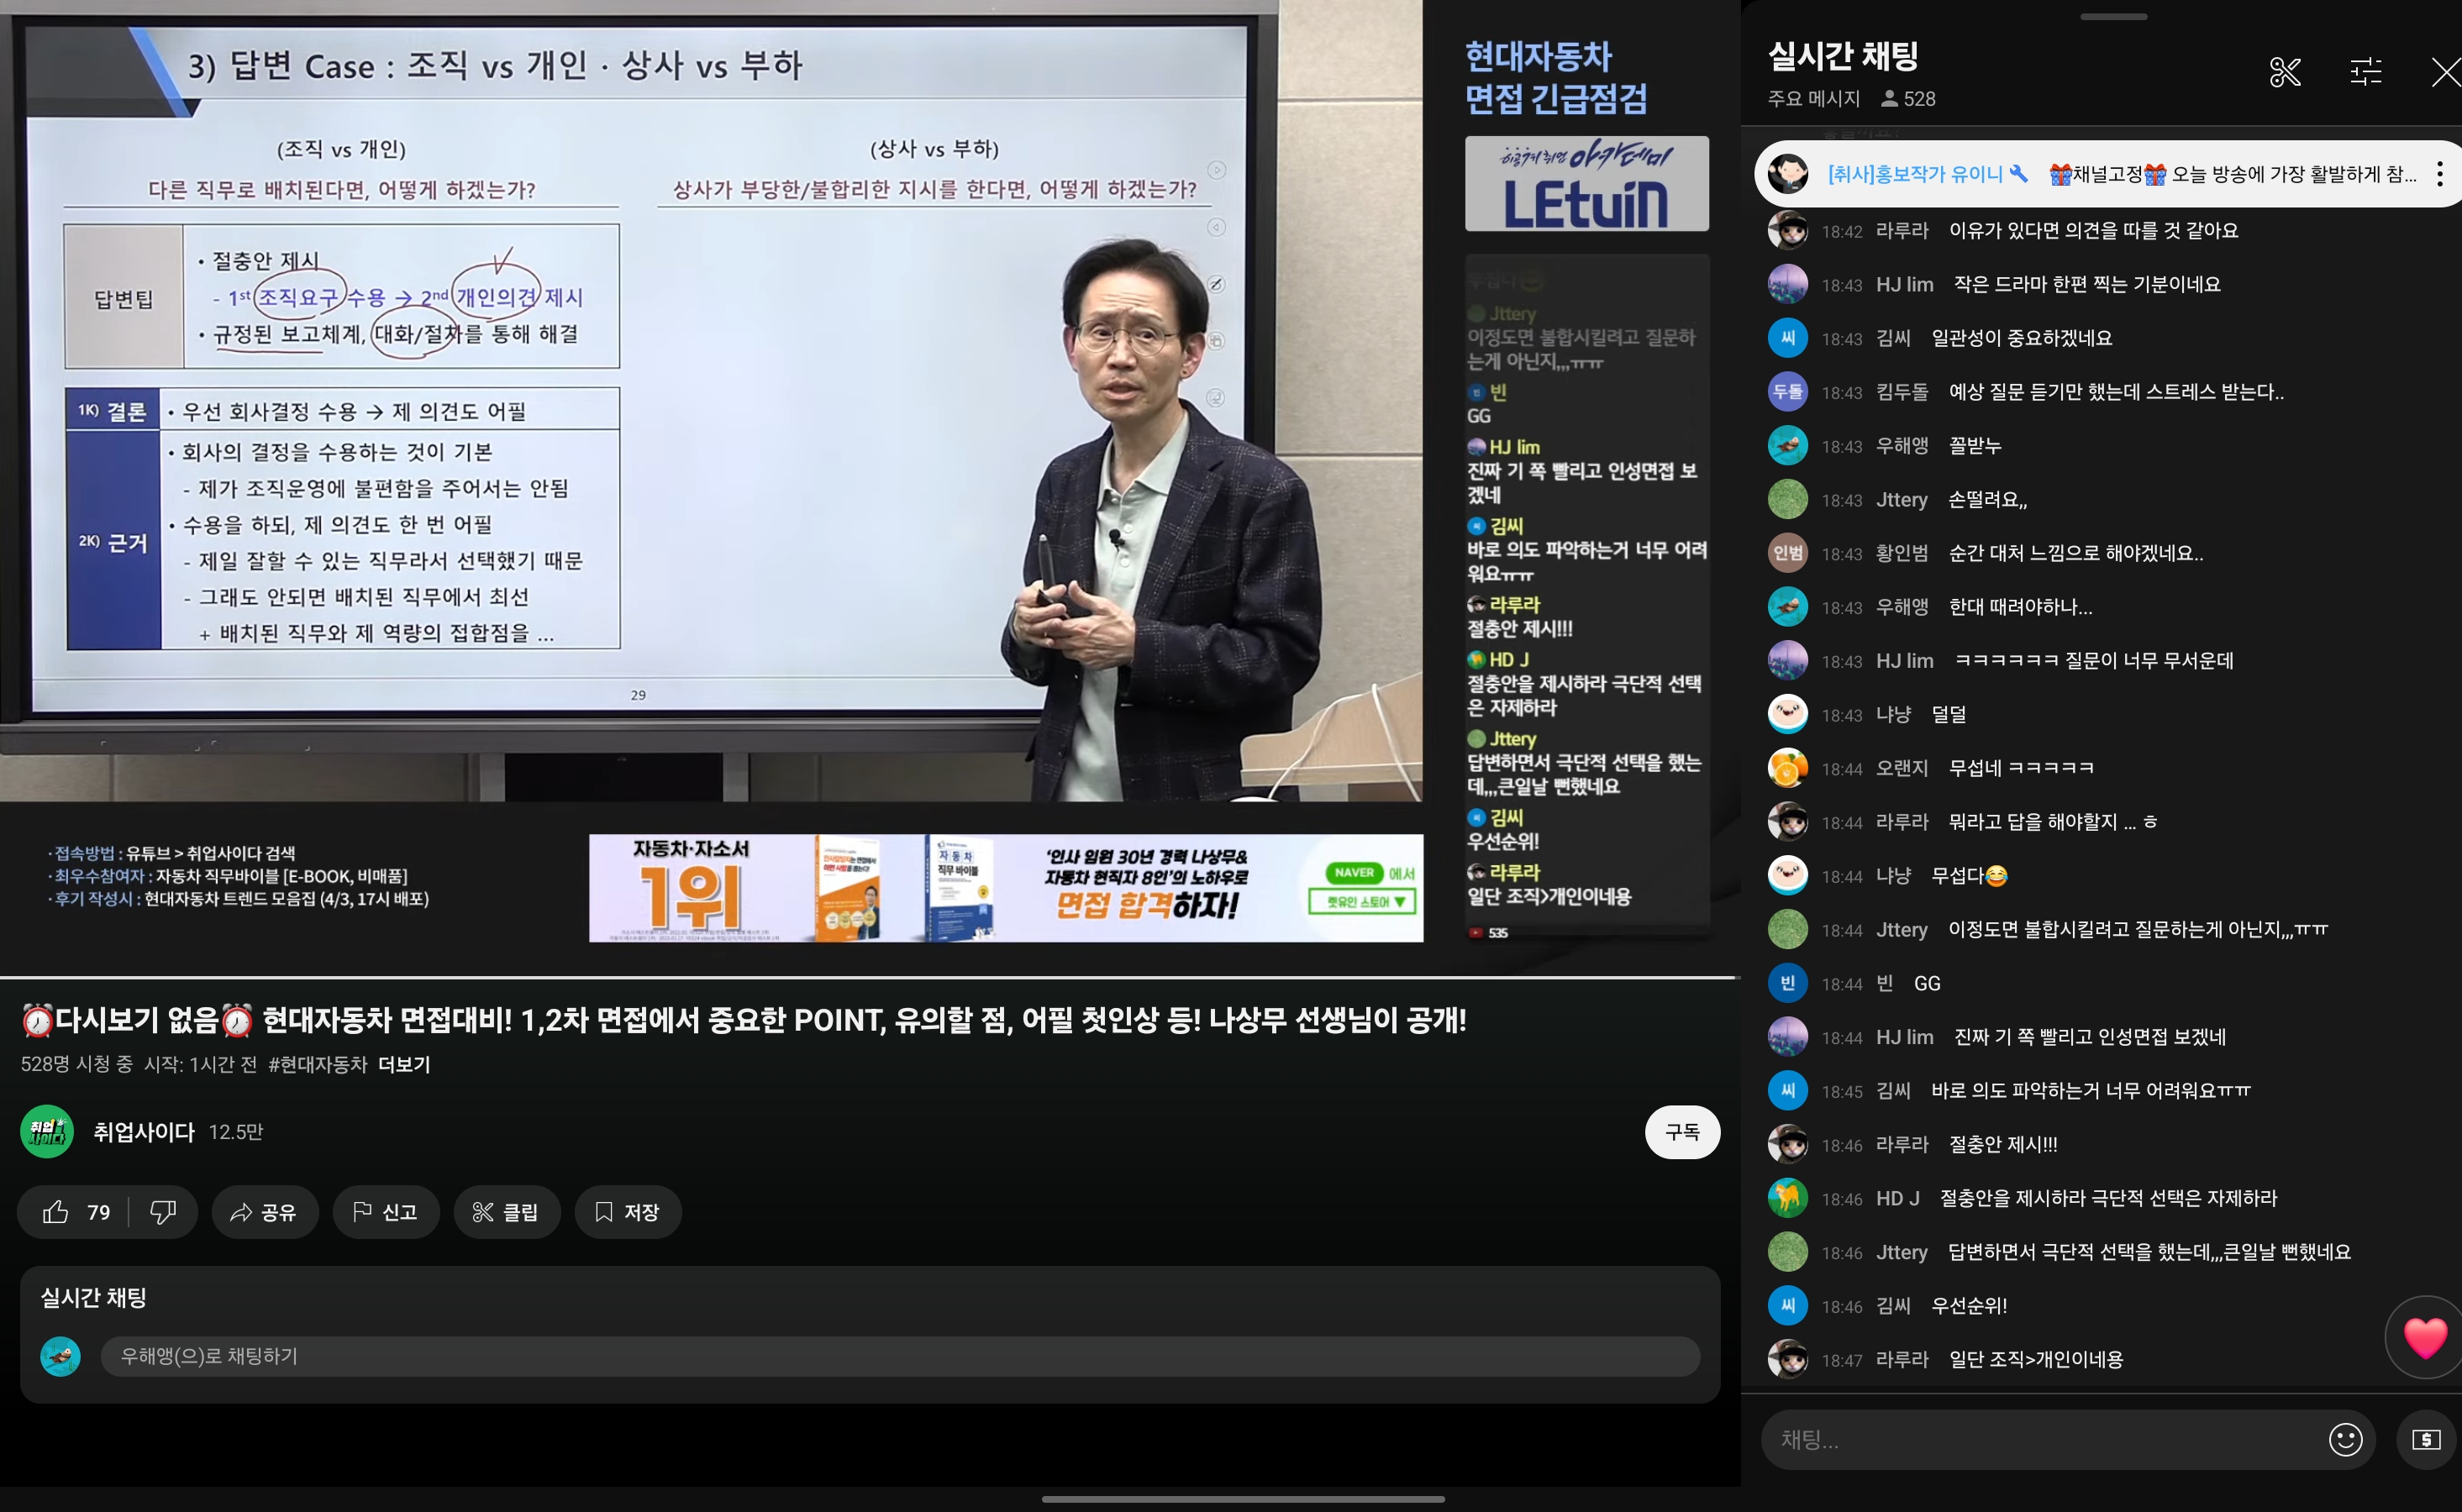Click the video title text
The image size is (2462, 1512).
coord(744,1020)
